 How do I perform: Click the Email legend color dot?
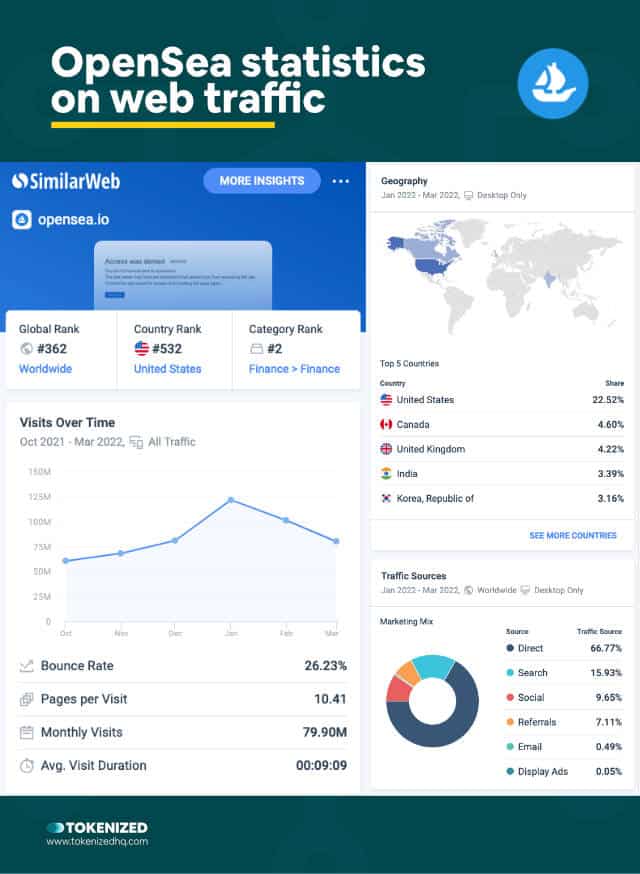510,747
